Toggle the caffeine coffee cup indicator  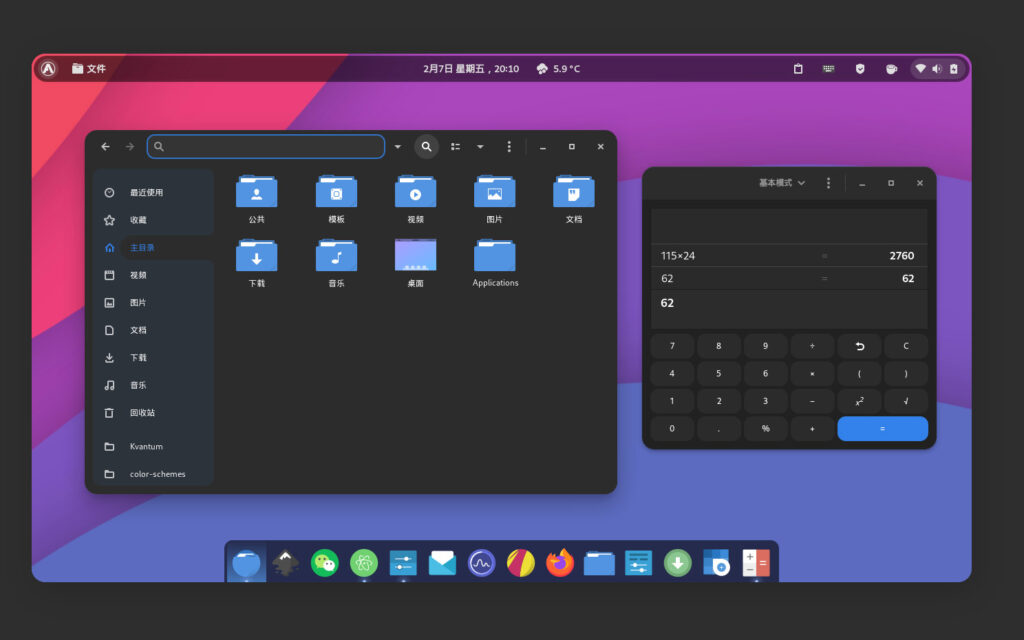891,69
